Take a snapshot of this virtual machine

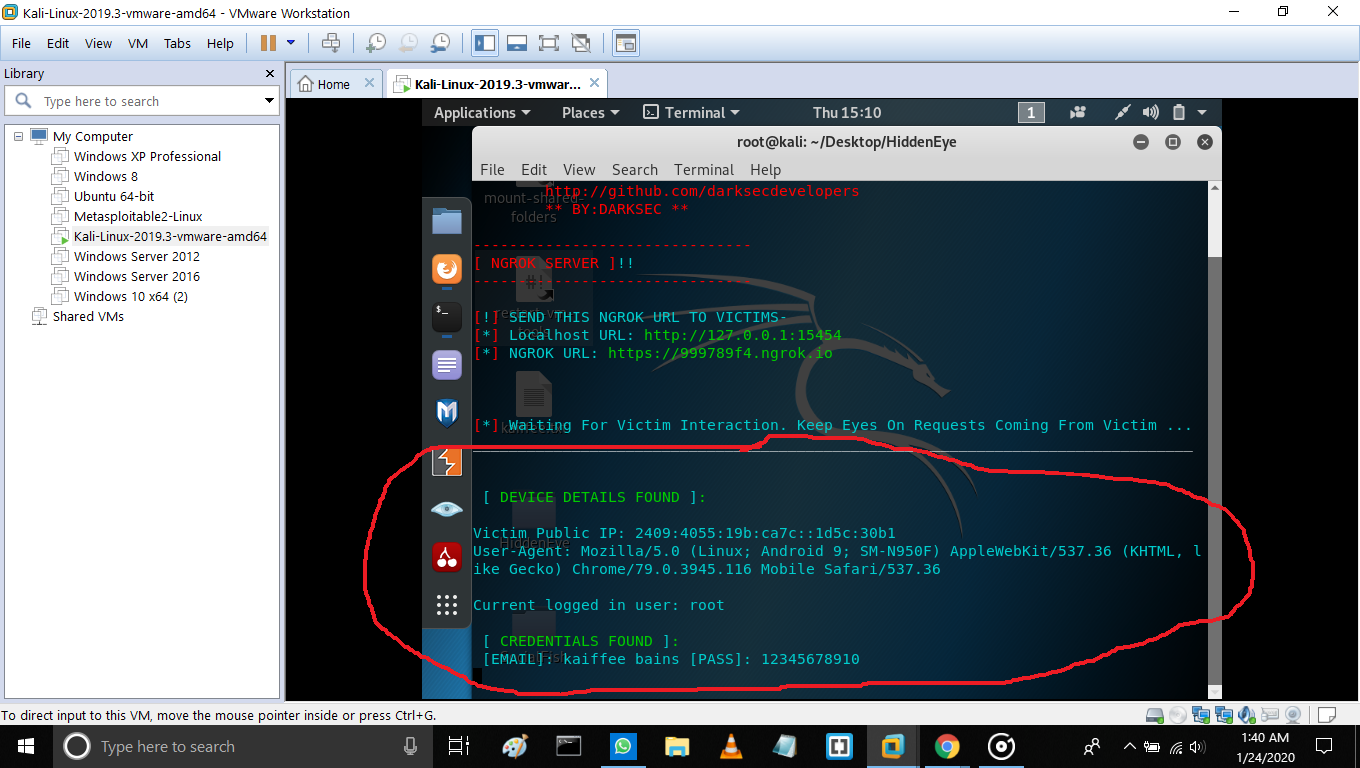[376, 43]
